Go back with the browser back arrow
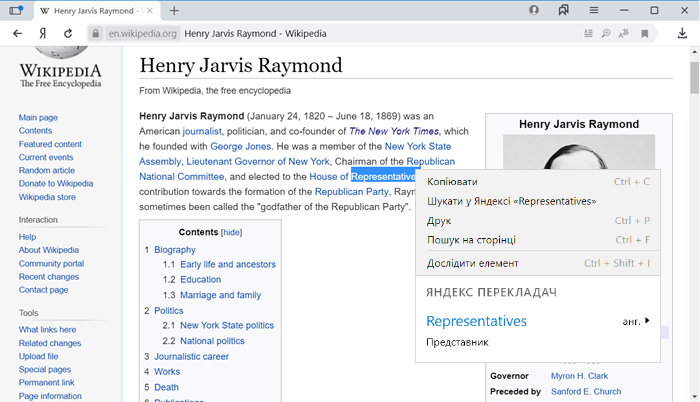The height and width of the screenshot is (402, 700). [17, 34]
